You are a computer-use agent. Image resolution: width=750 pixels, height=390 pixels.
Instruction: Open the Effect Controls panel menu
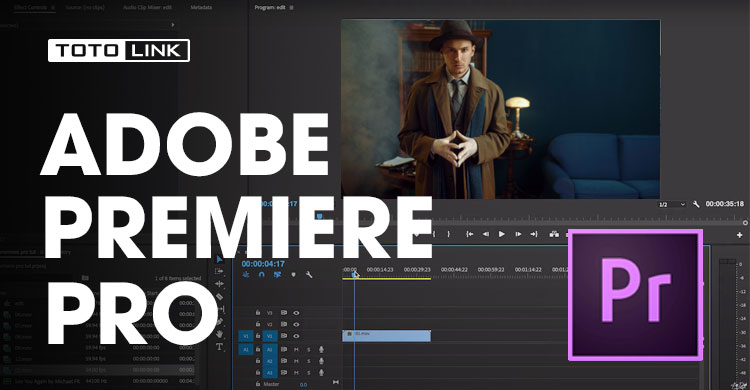coord(53,8)
